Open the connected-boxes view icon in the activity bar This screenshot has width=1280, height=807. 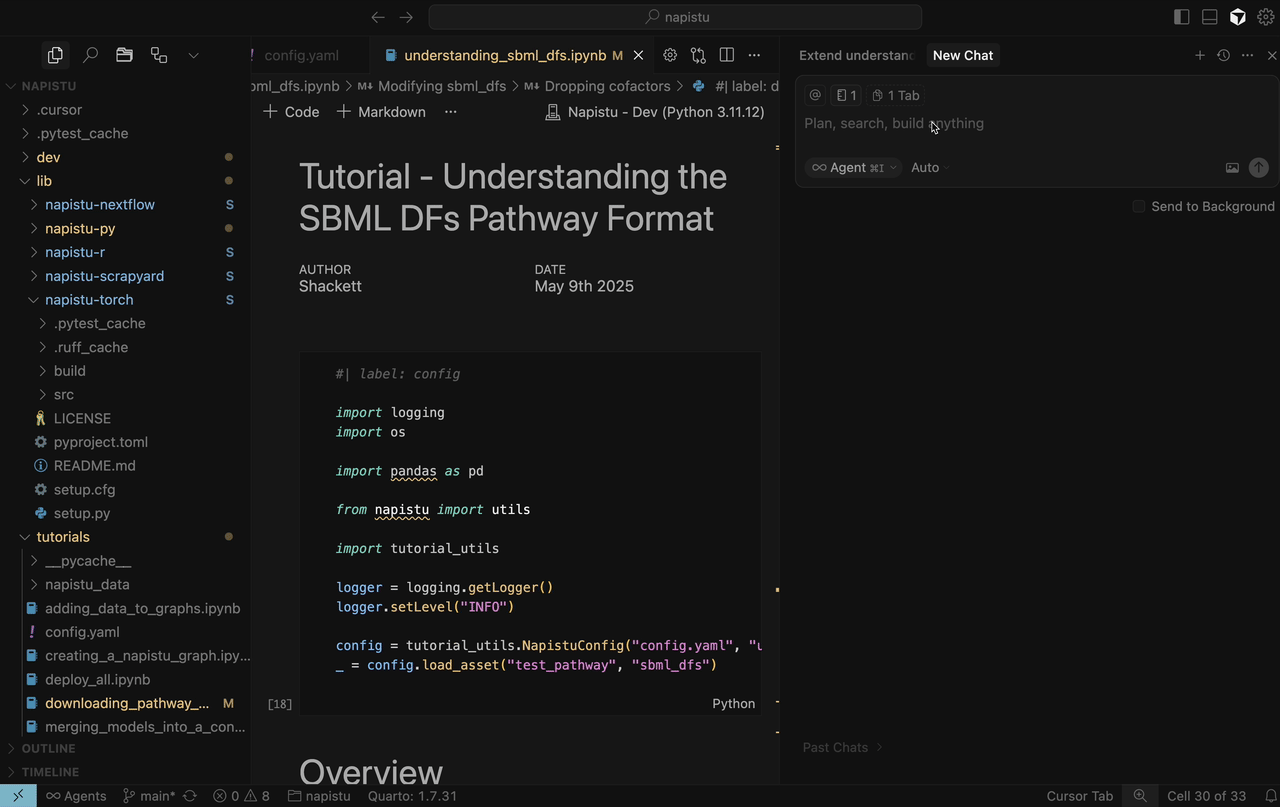click(159, 55)
